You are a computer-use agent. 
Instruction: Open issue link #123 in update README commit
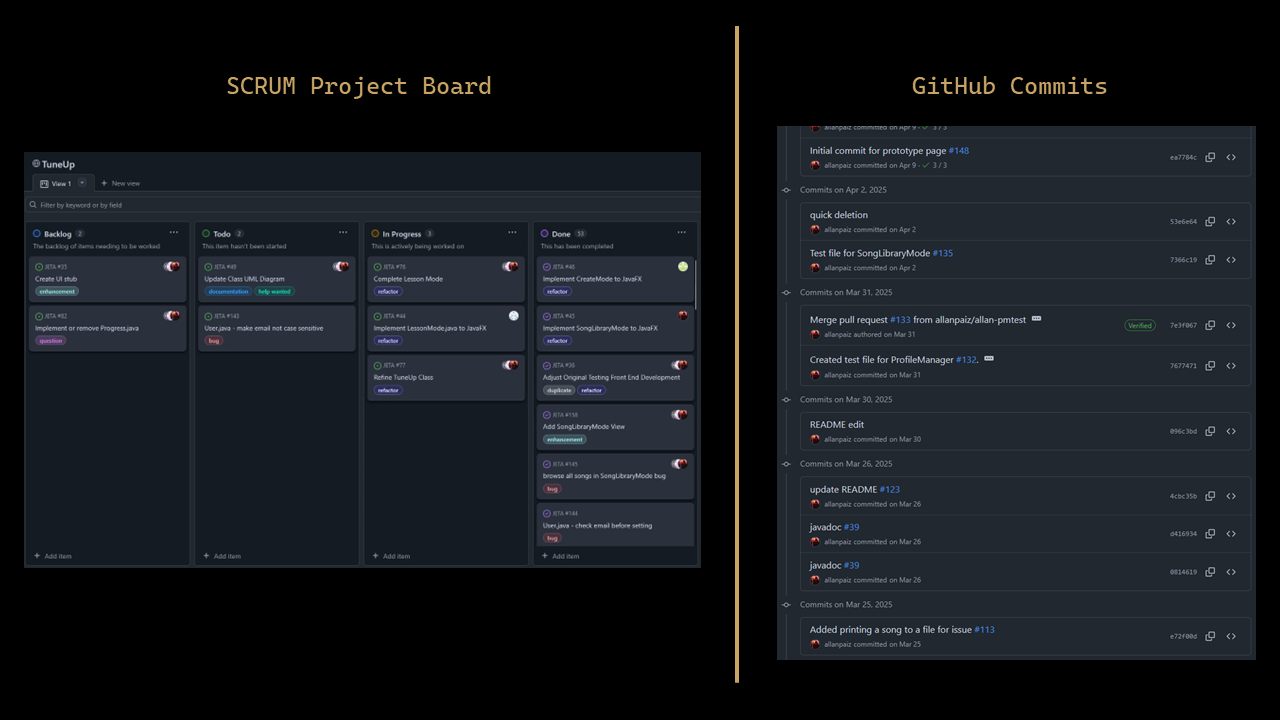tap(890, 490)
